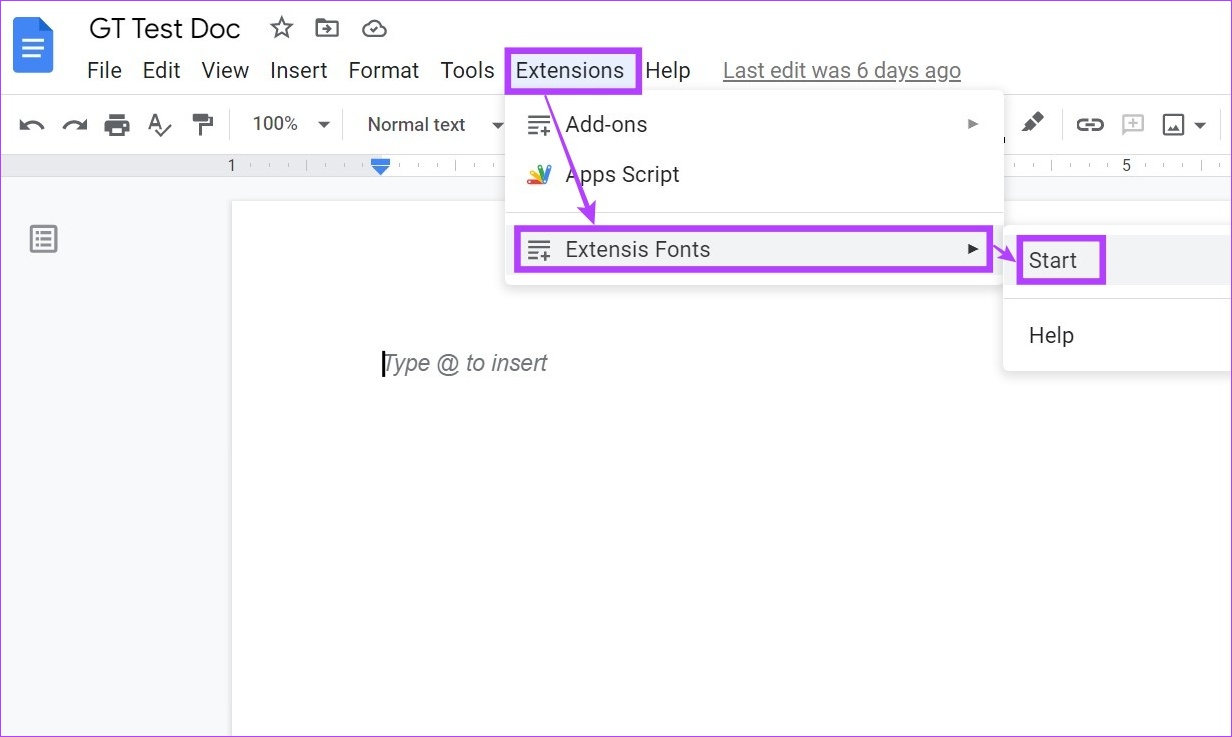Undo the last action
This screenshot has height=737, width=1232.
[32, 125]
